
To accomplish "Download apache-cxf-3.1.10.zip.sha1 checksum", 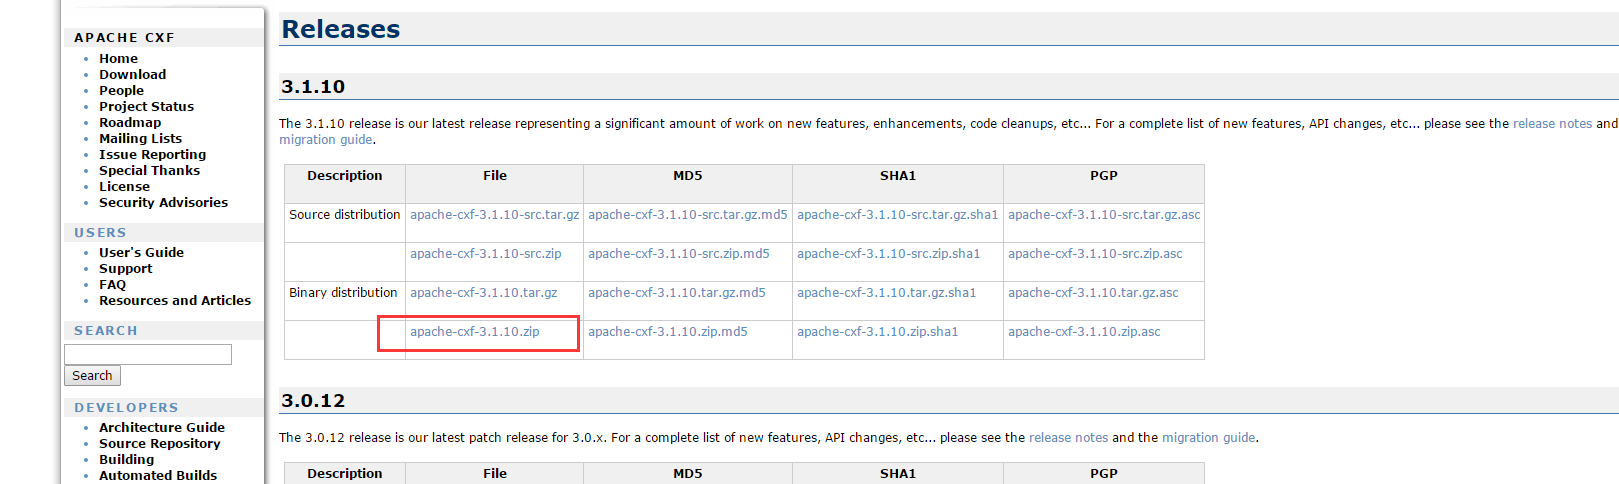I will (877, 332).
